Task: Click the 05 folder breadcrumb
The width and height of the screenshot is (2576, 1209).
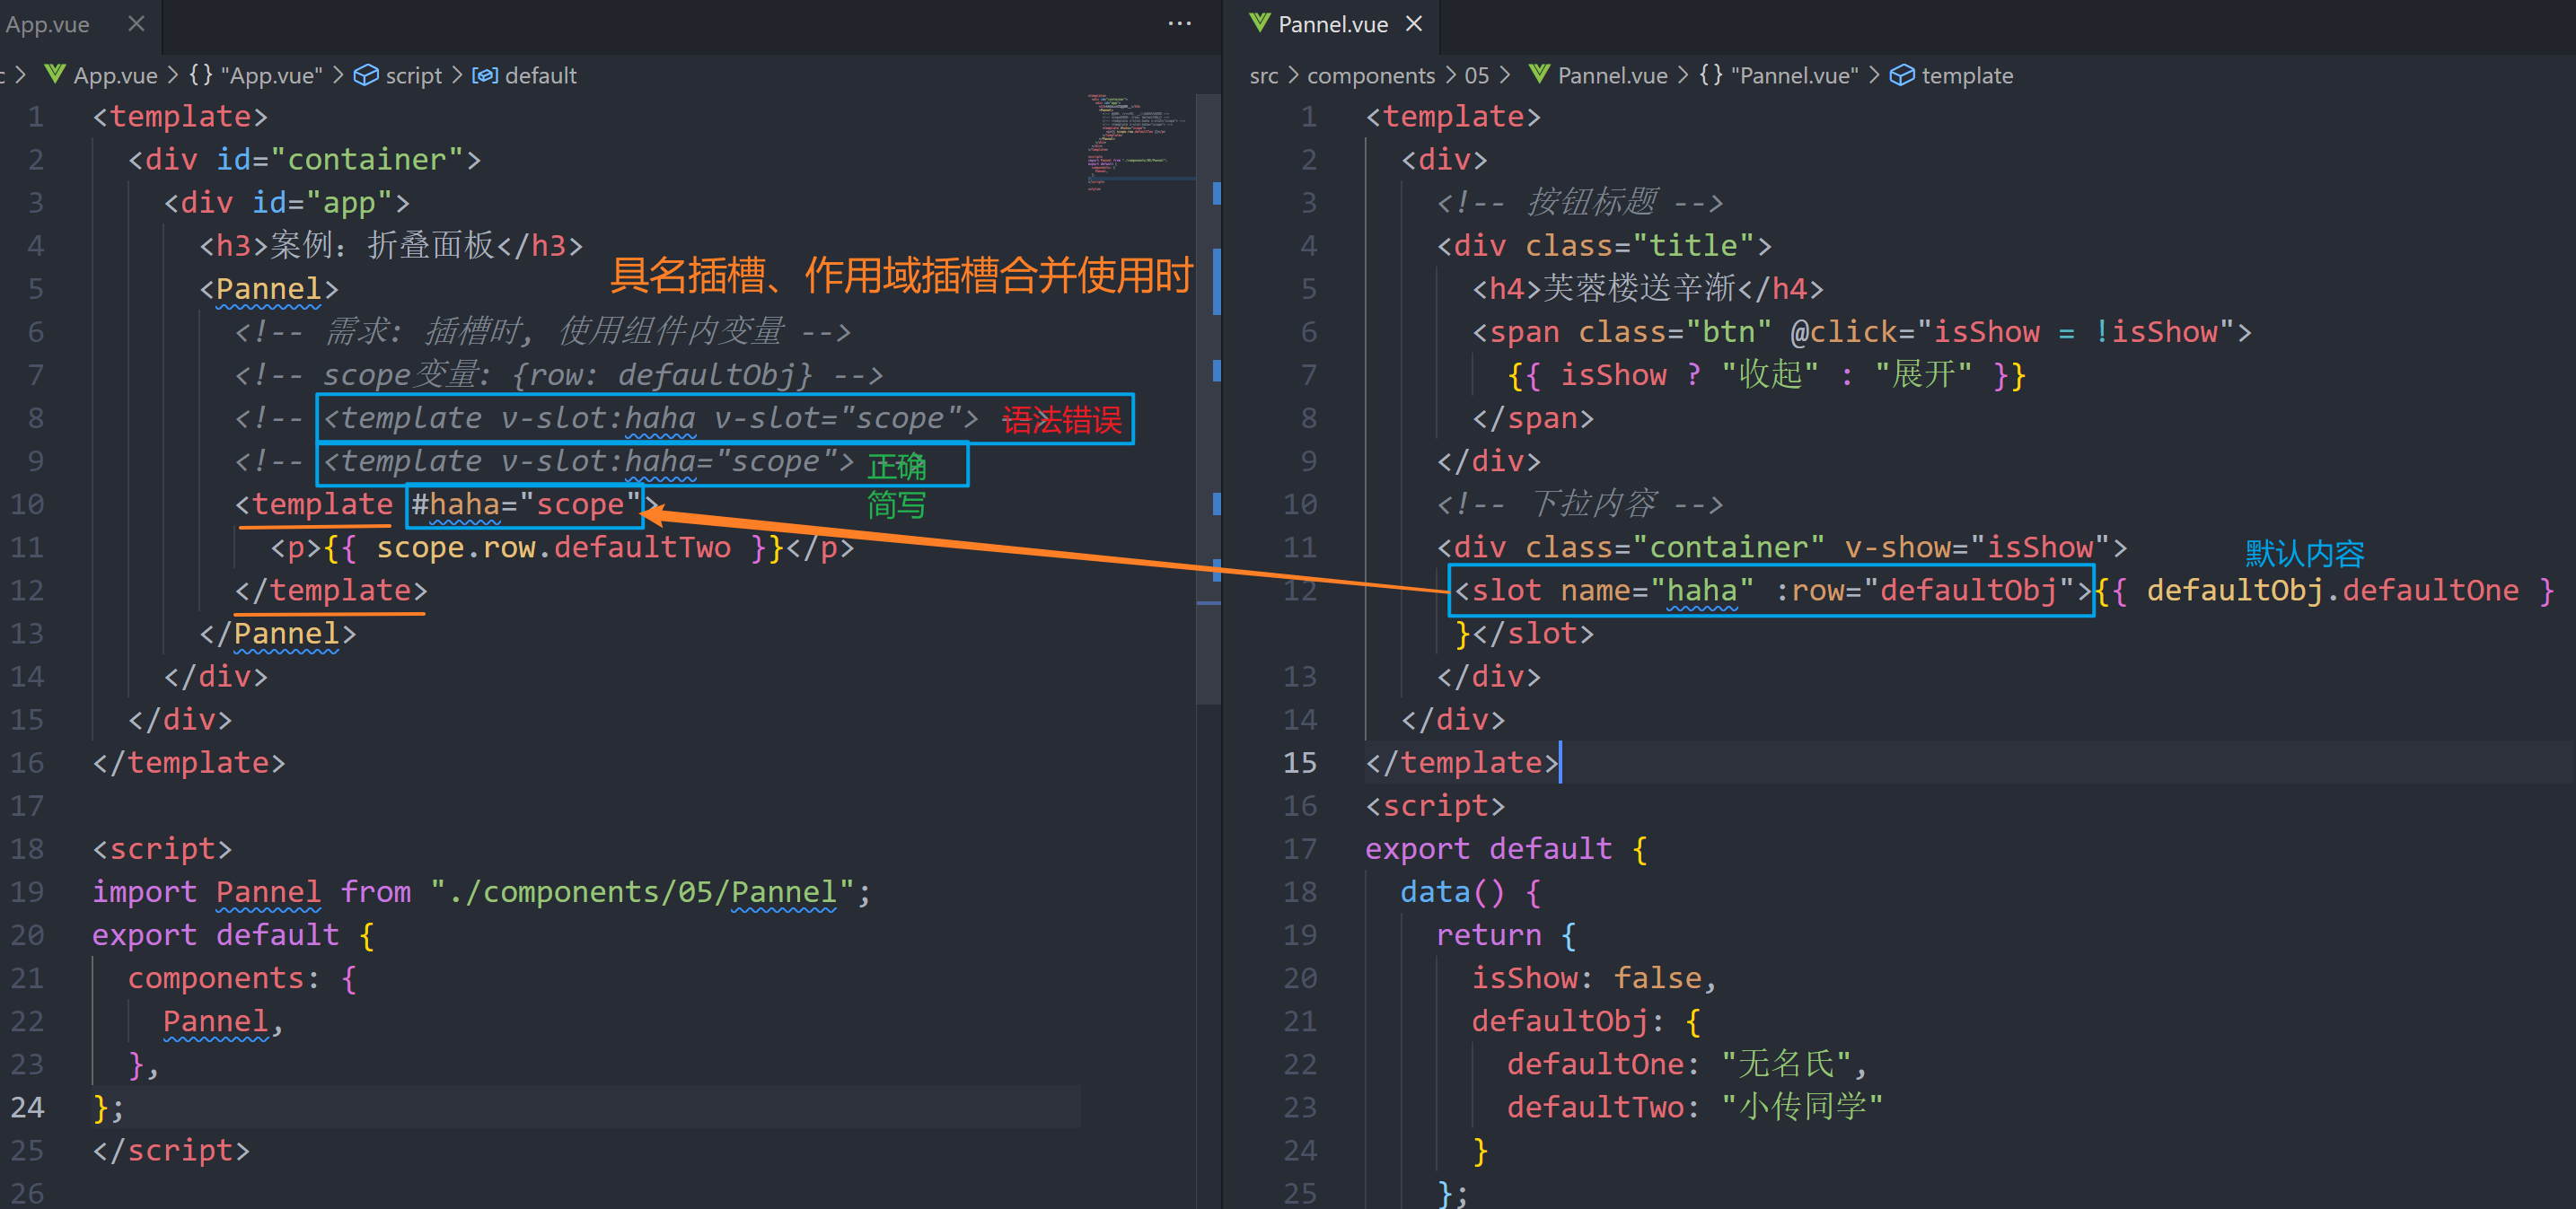Action: [1476, 75]
